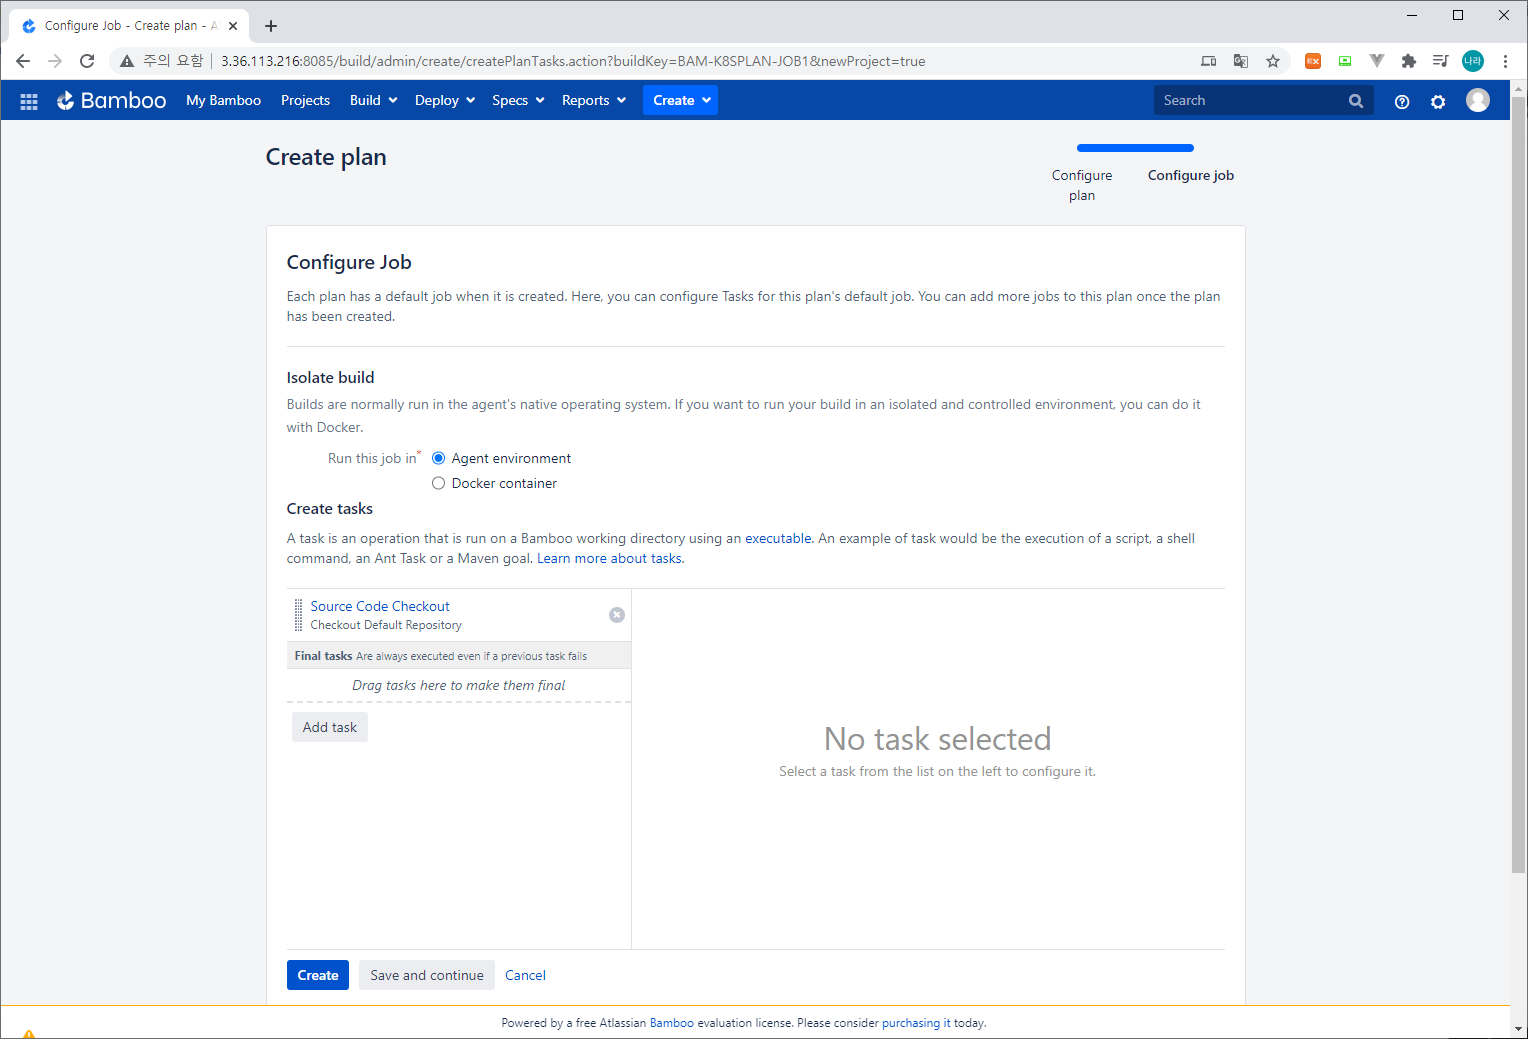Viewport: 1528px width, 1039px height.
Task: Click the search magnifier icon
Action: 1356,101
